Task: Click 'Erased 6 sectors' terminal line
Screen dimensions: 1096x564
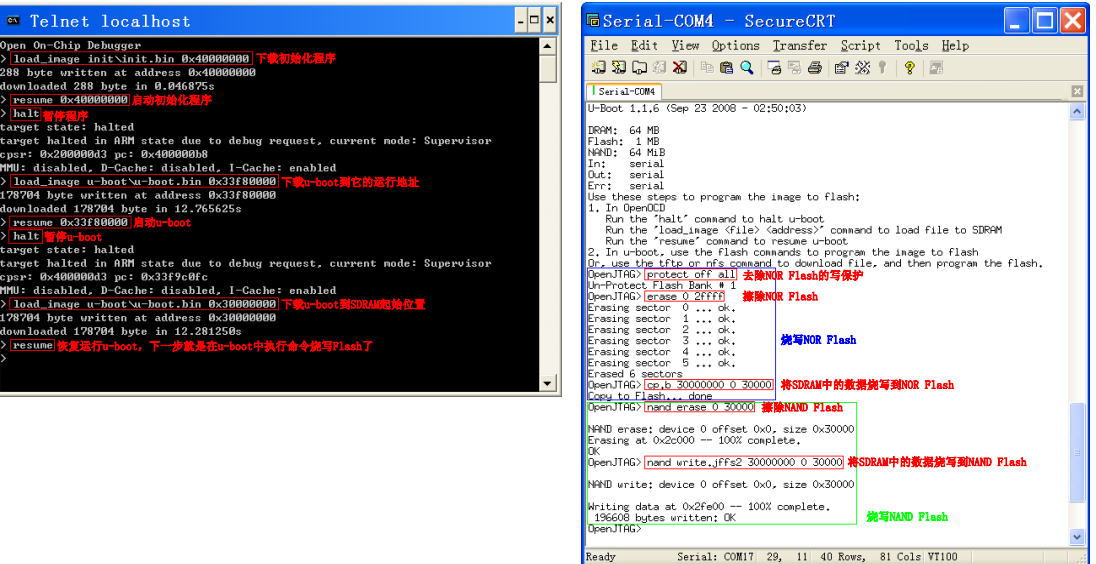Action: 635,374
